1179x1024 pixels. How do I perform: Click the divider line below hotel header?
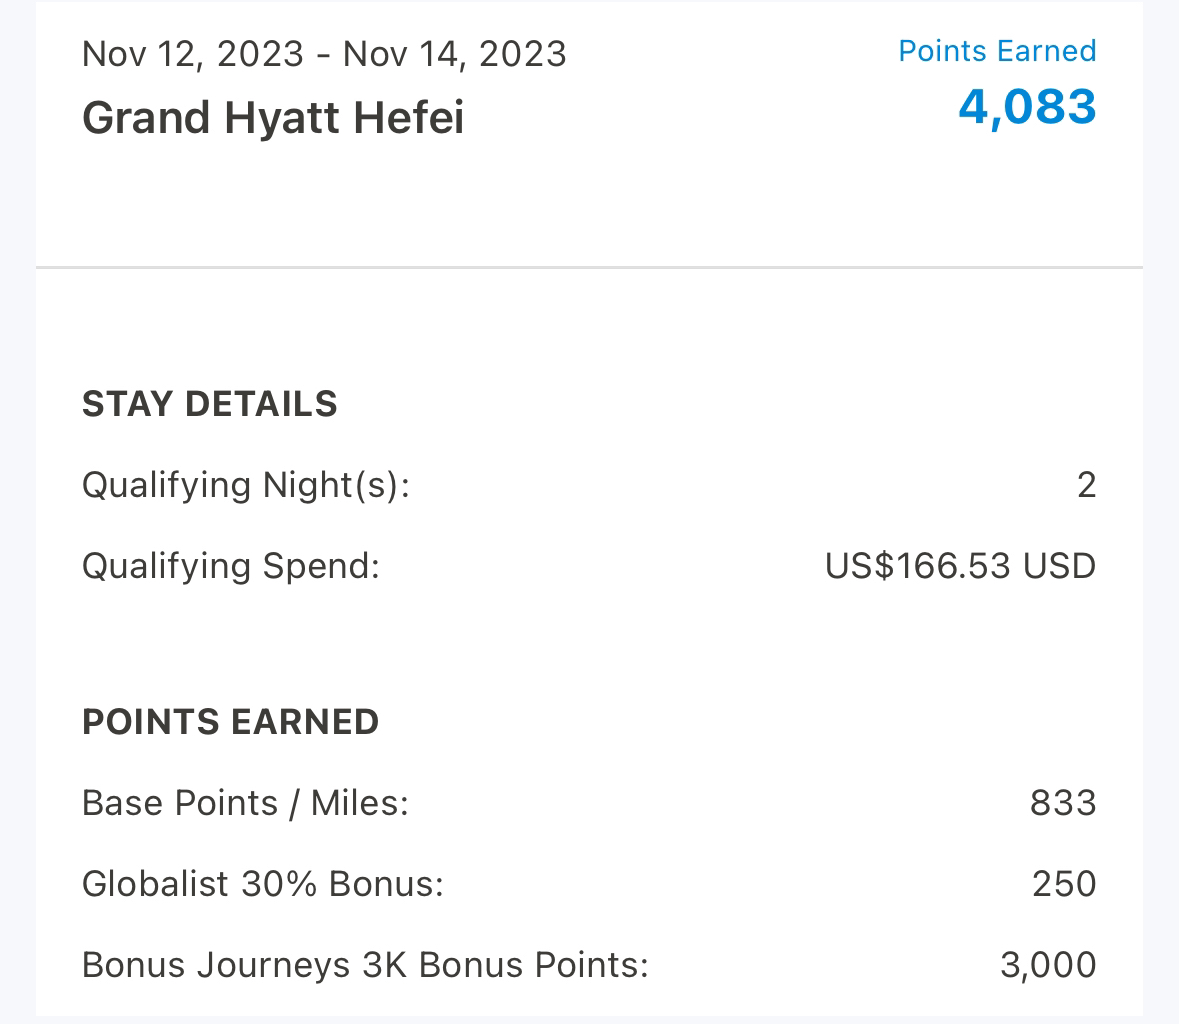point(590,267)
